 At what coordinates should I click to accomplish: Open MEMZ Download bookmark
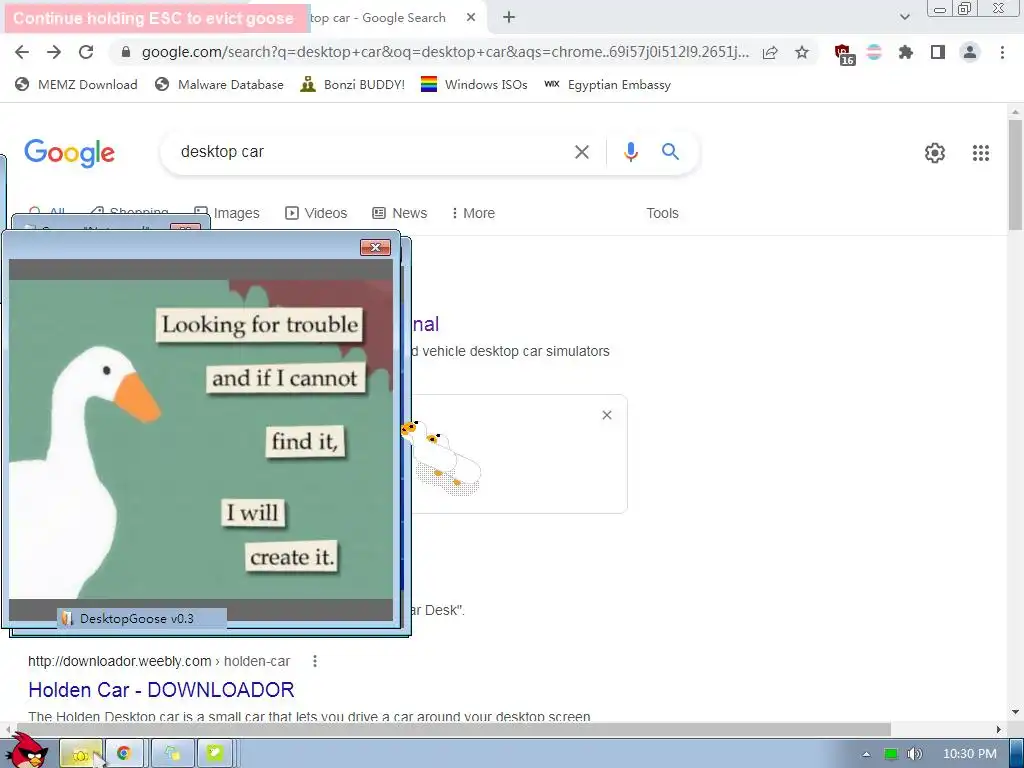76,84
